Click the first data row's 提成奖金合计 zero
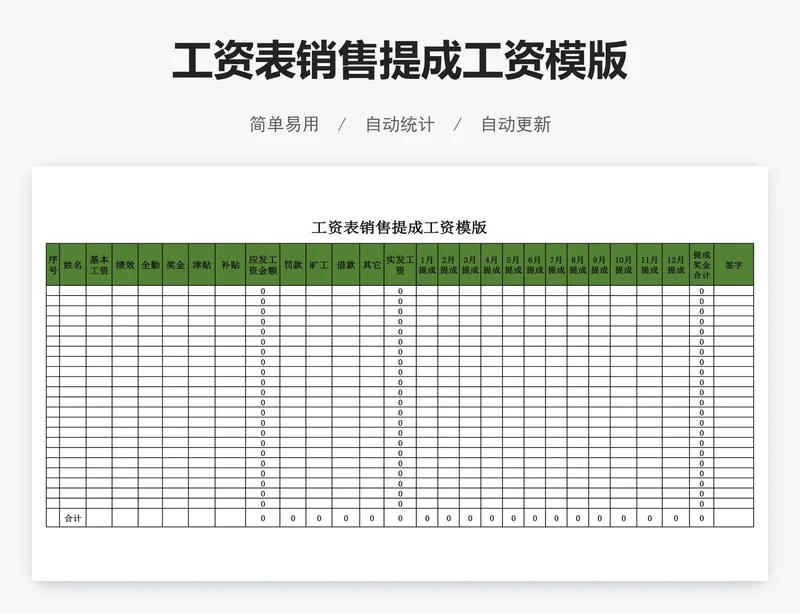Screen dimensions: 800x613 (702, 291)
